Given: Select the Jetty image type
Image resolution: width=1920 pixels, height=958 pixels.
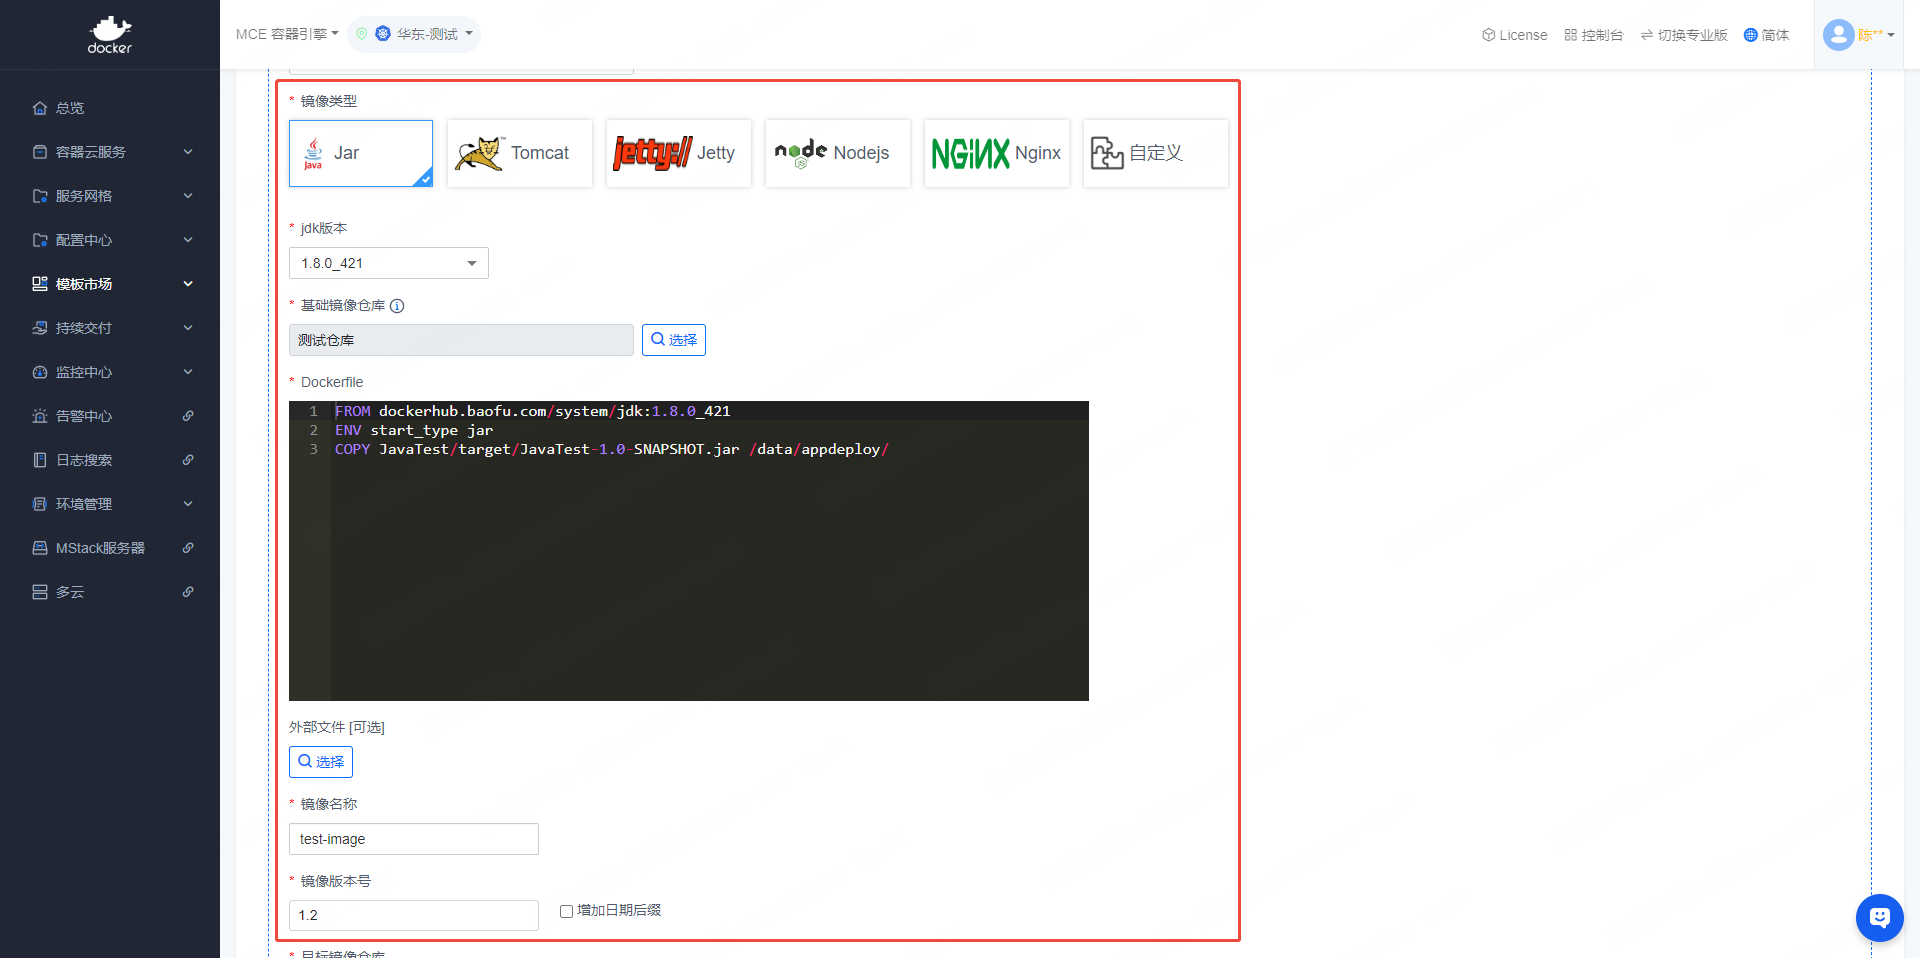Looking at the screenshot, I should point(678,153).
